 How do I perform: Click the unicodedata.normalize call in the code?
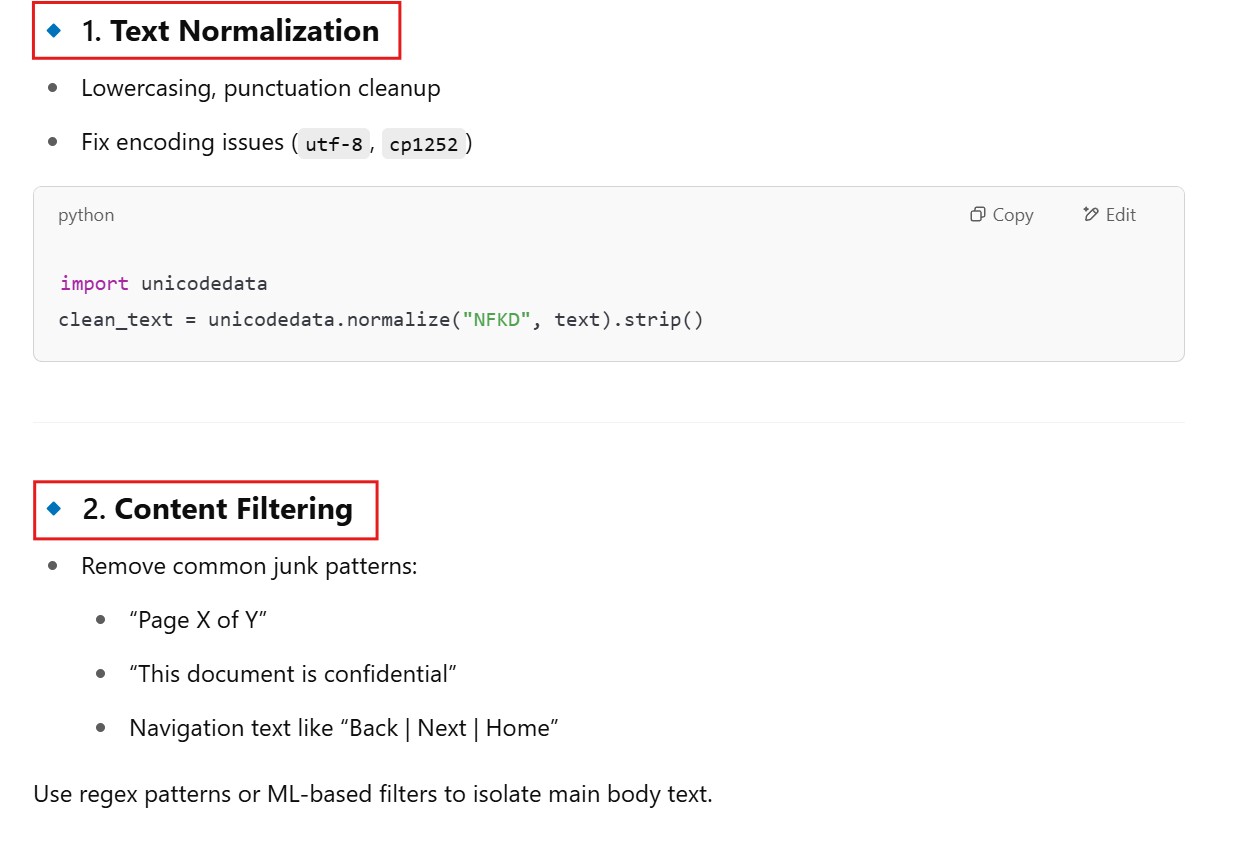pos(330,321)
